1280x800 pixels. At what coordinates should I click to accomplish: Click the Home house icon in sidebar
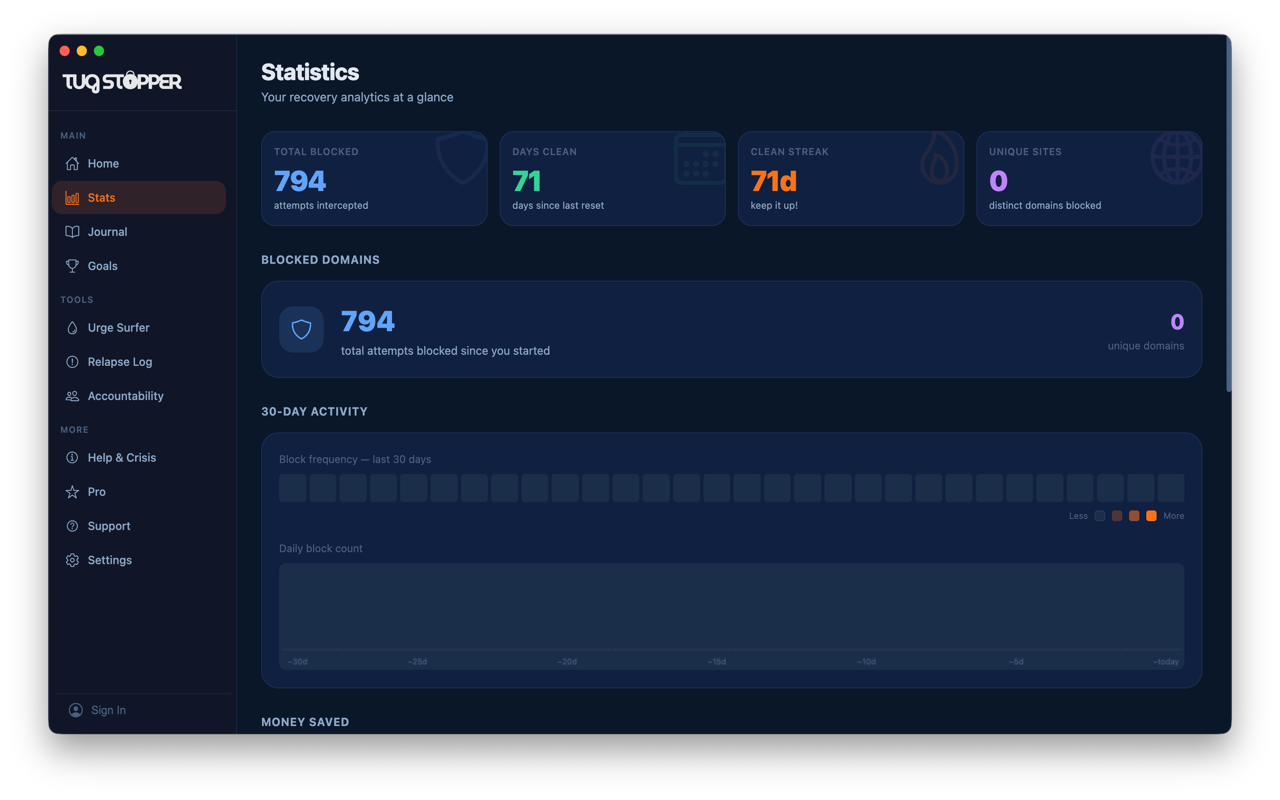pos(72,164)
